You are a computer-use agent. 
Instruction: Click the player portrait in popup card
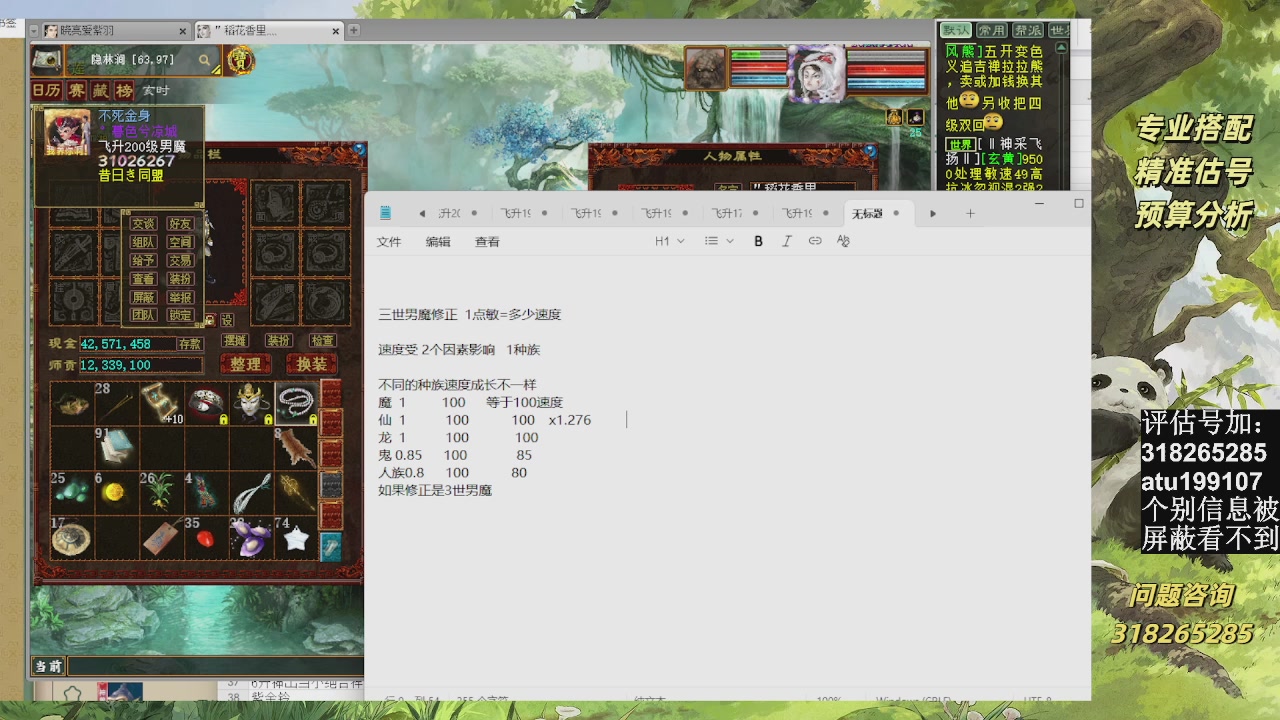[x=67, y=133]
